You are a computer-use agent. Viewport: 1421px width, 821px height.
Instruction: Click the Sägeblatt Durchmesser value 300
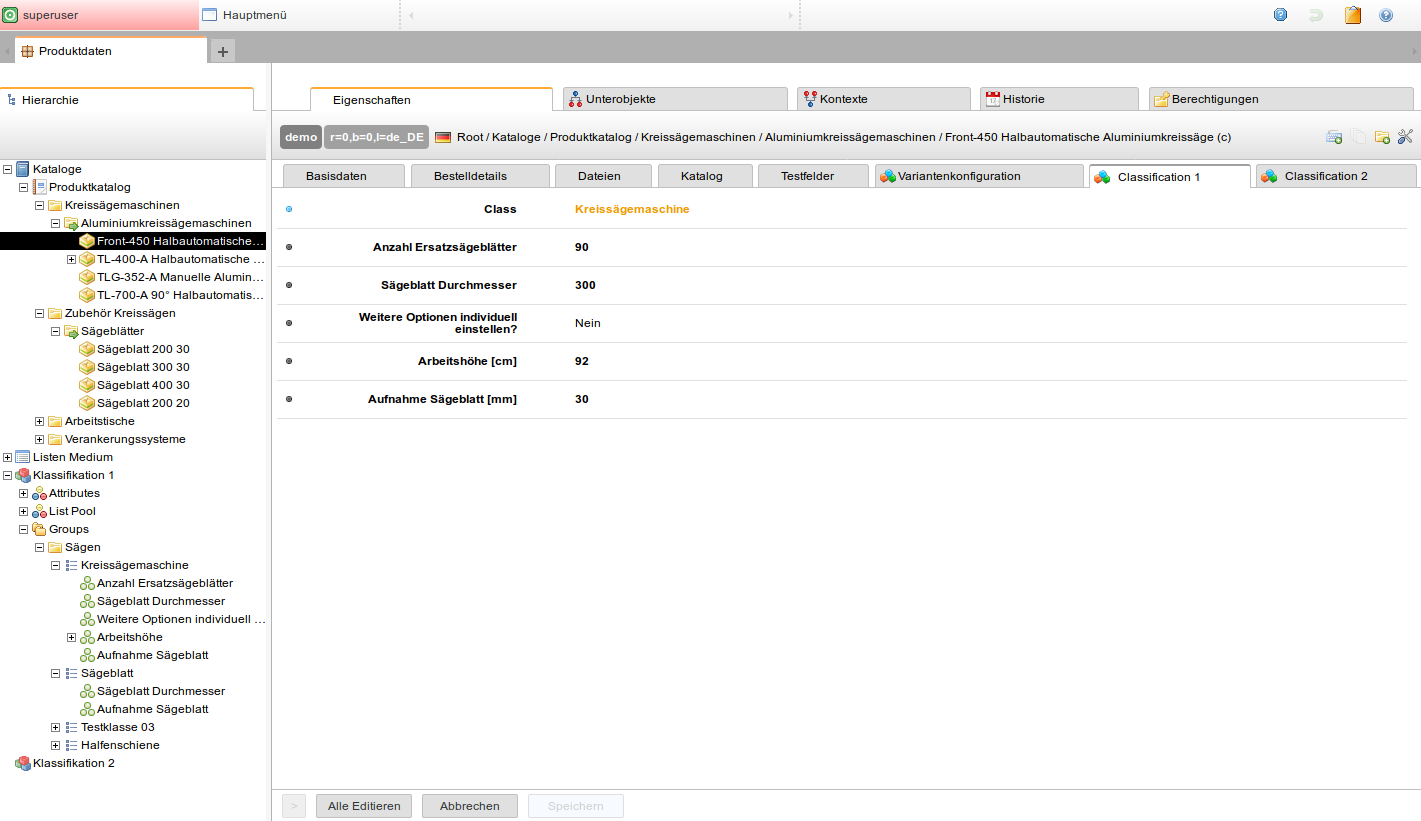pos(585,285)
